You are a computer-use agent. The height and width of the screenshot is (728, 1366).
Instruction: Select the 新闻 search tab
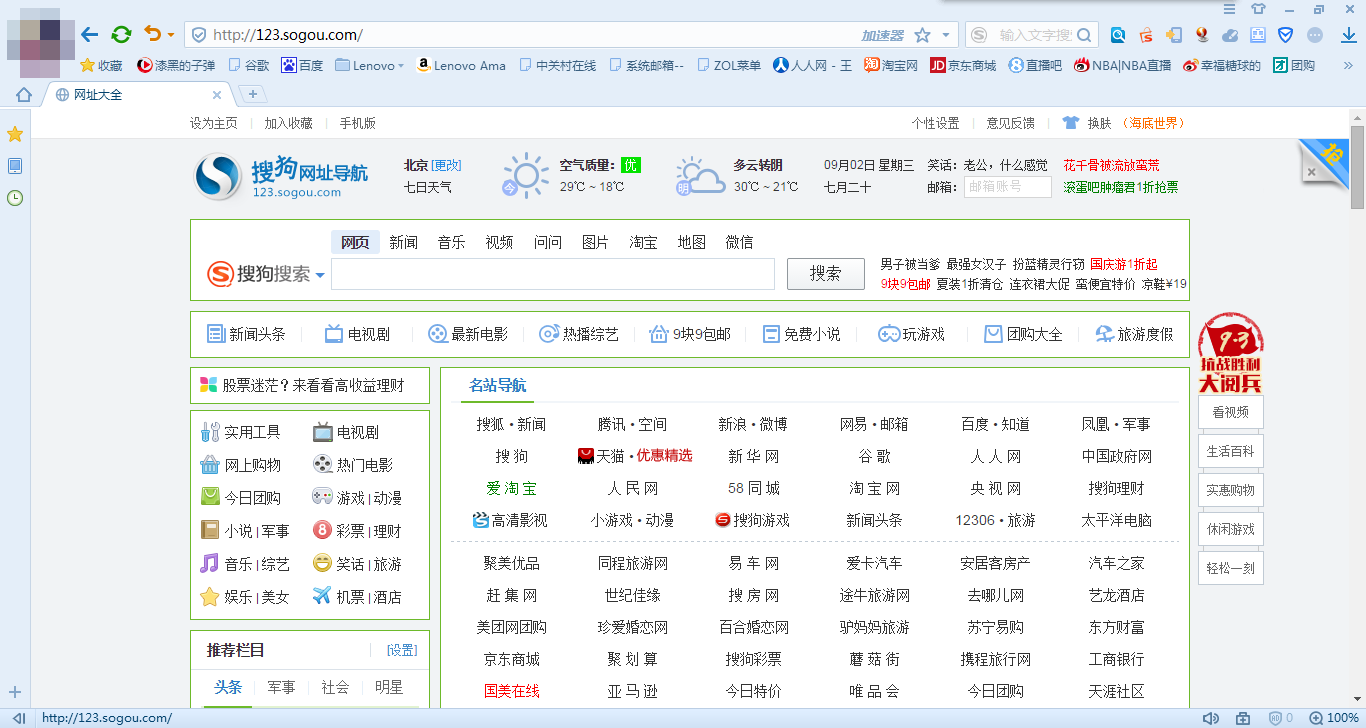pos(403,242)
